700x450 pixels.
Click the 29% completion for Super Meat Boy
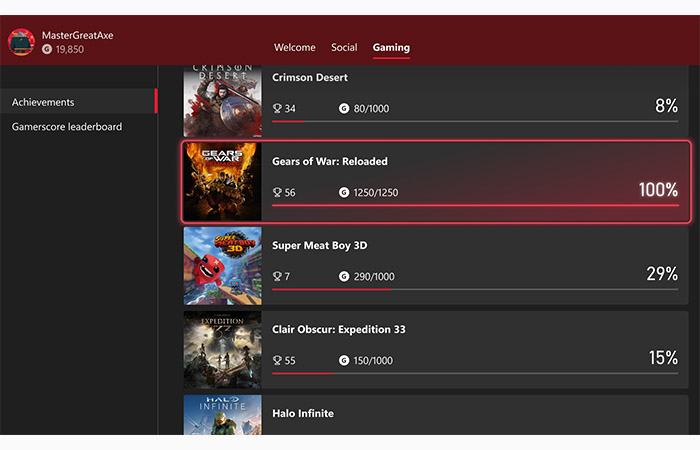pyautogui.click(x=661, y=274)
